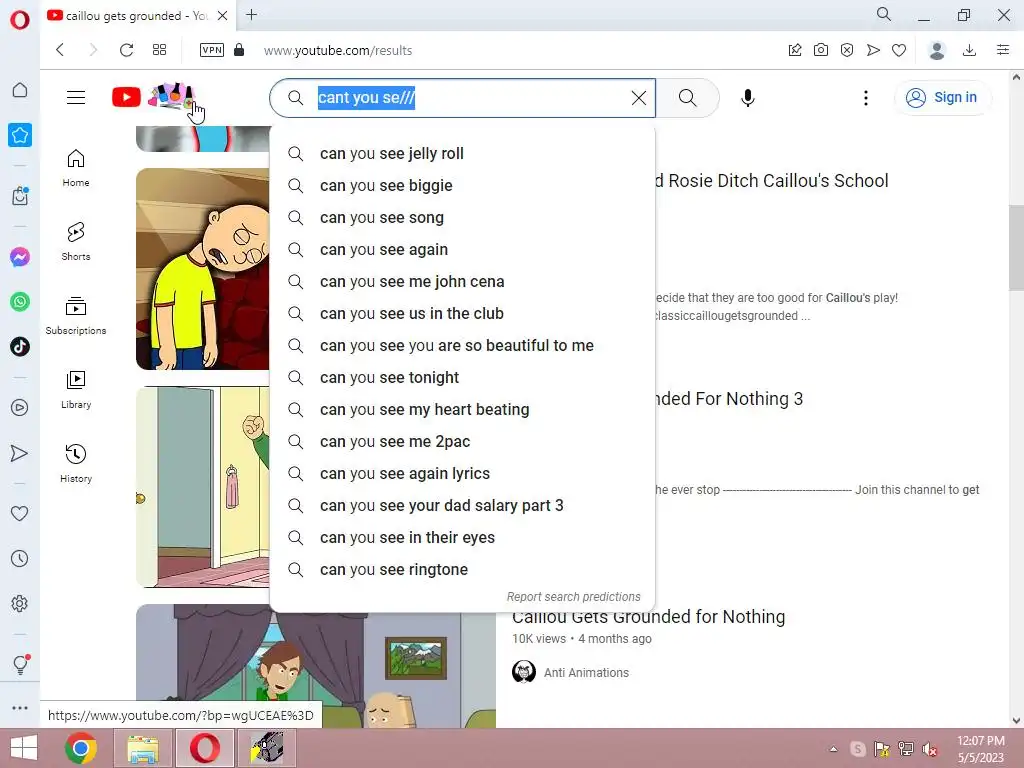The width and height of the screenshot is (1024, 768).
Task: Close the 'caillou gets grounded' tab
Action: (222, 16)
